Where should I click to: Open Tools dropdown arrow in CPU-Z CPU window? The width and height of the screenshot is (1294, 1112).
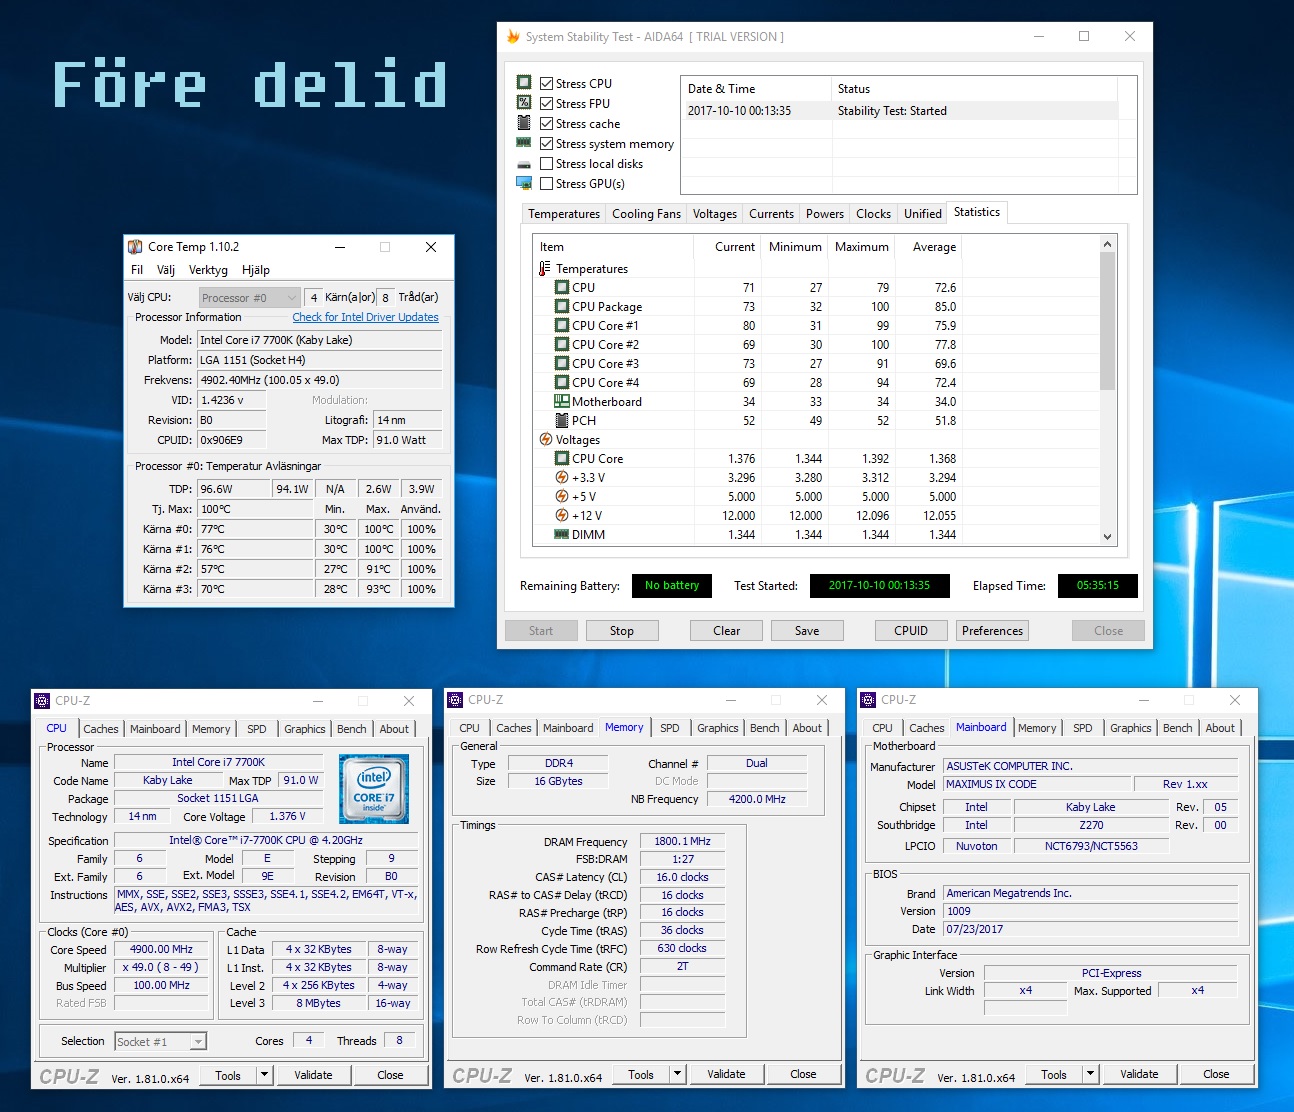click(x=265, y=1075)
